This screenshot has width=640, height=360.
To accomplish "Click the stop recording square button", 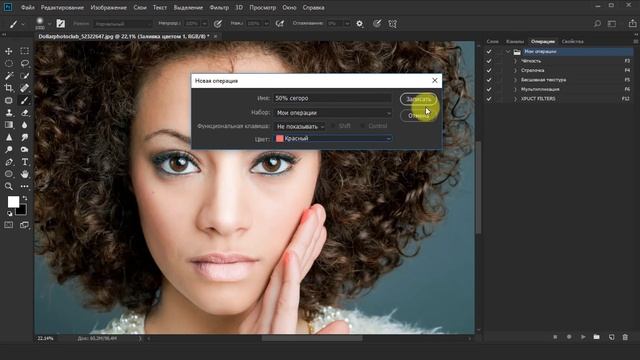I will point(555,337).
